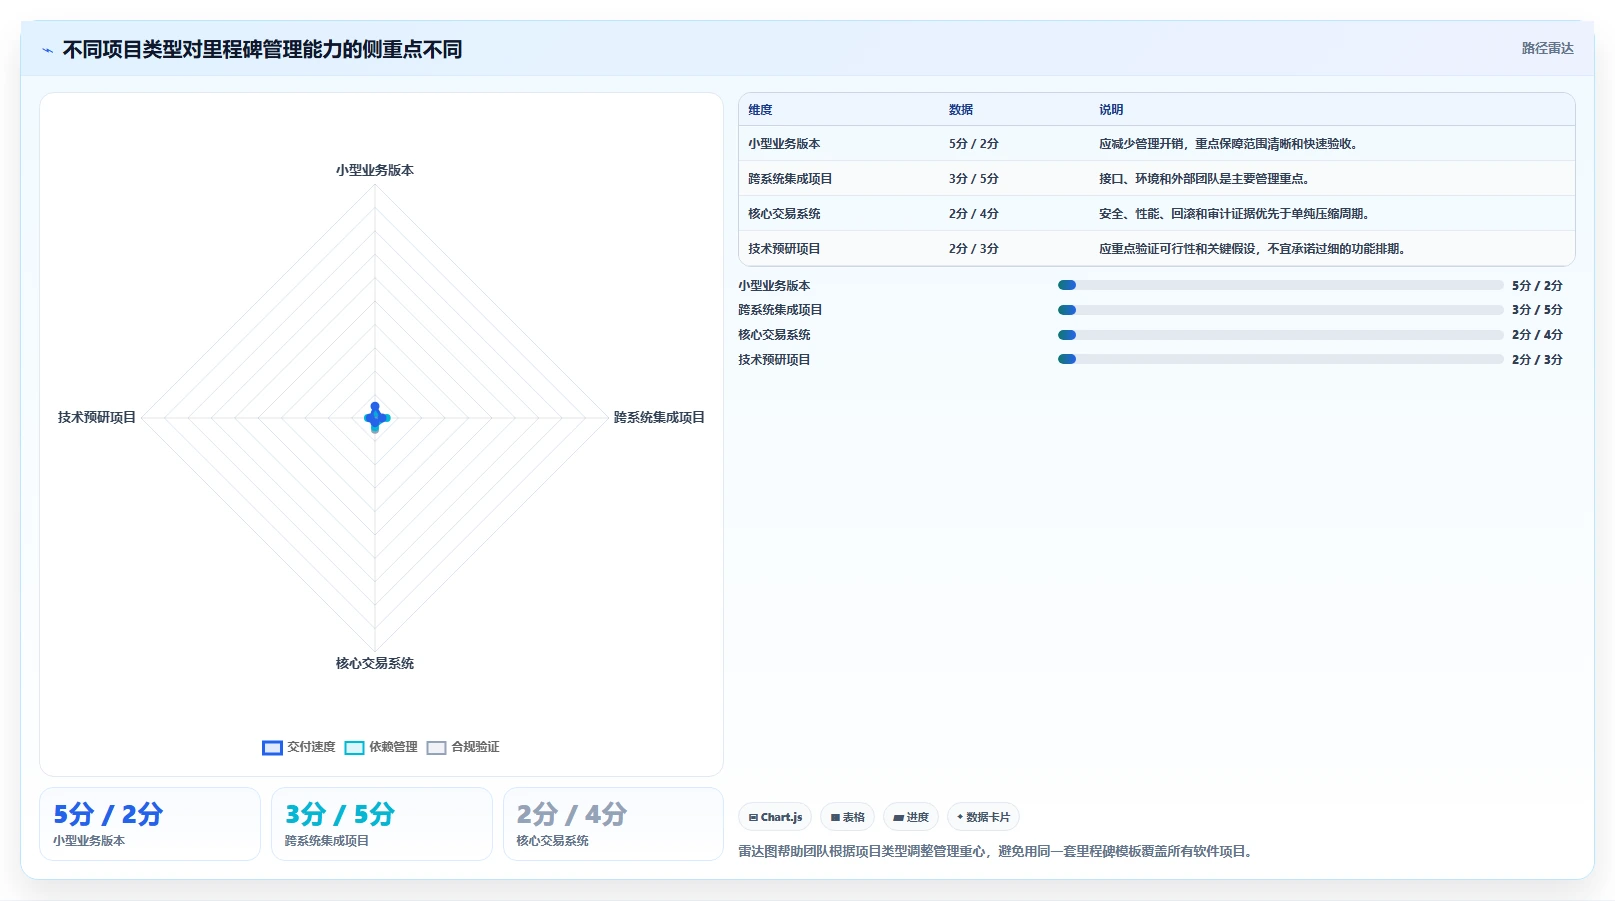Select the 小型业务版本 table row cell

click(784, 144)
